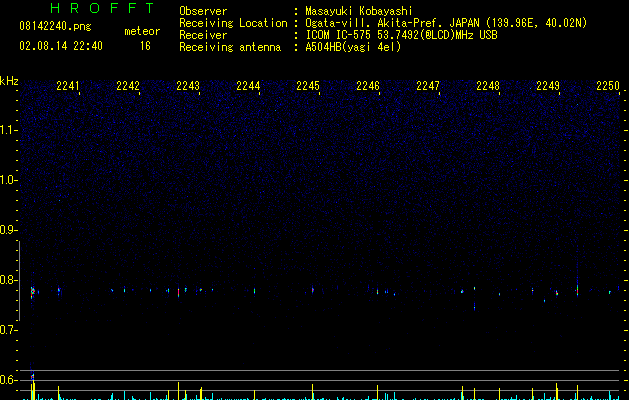Click the meteor count label
Image resolution: width=629 pixels, height=400 pixels.
click(142, 31)
